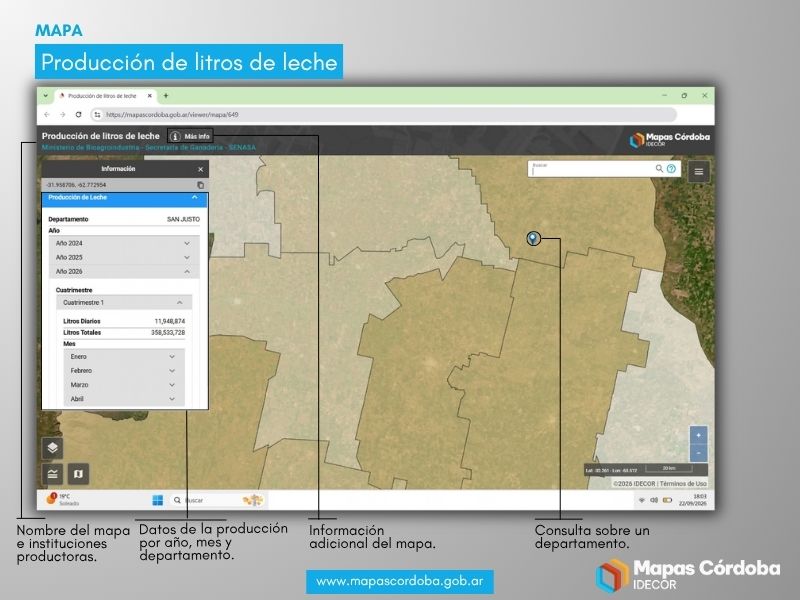This screenshot has height=600, width=800.
Task: Expand the Año 2024 section
Action: click(123, 243)
